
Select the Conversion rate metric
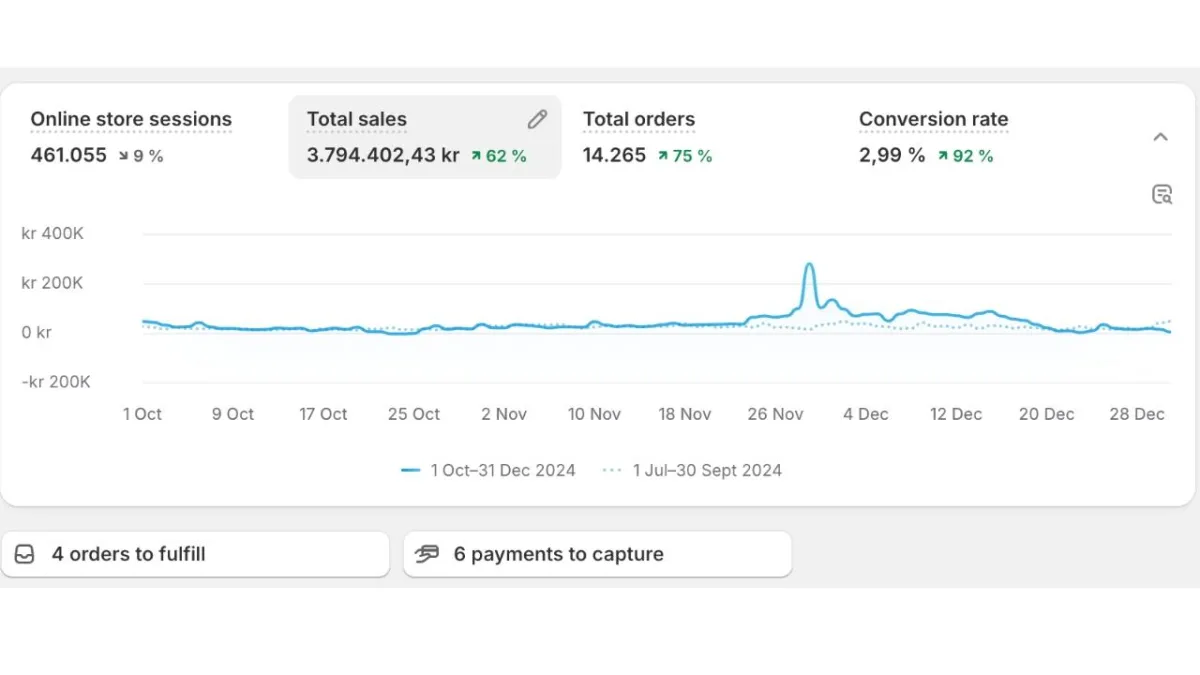click(933, 120)
